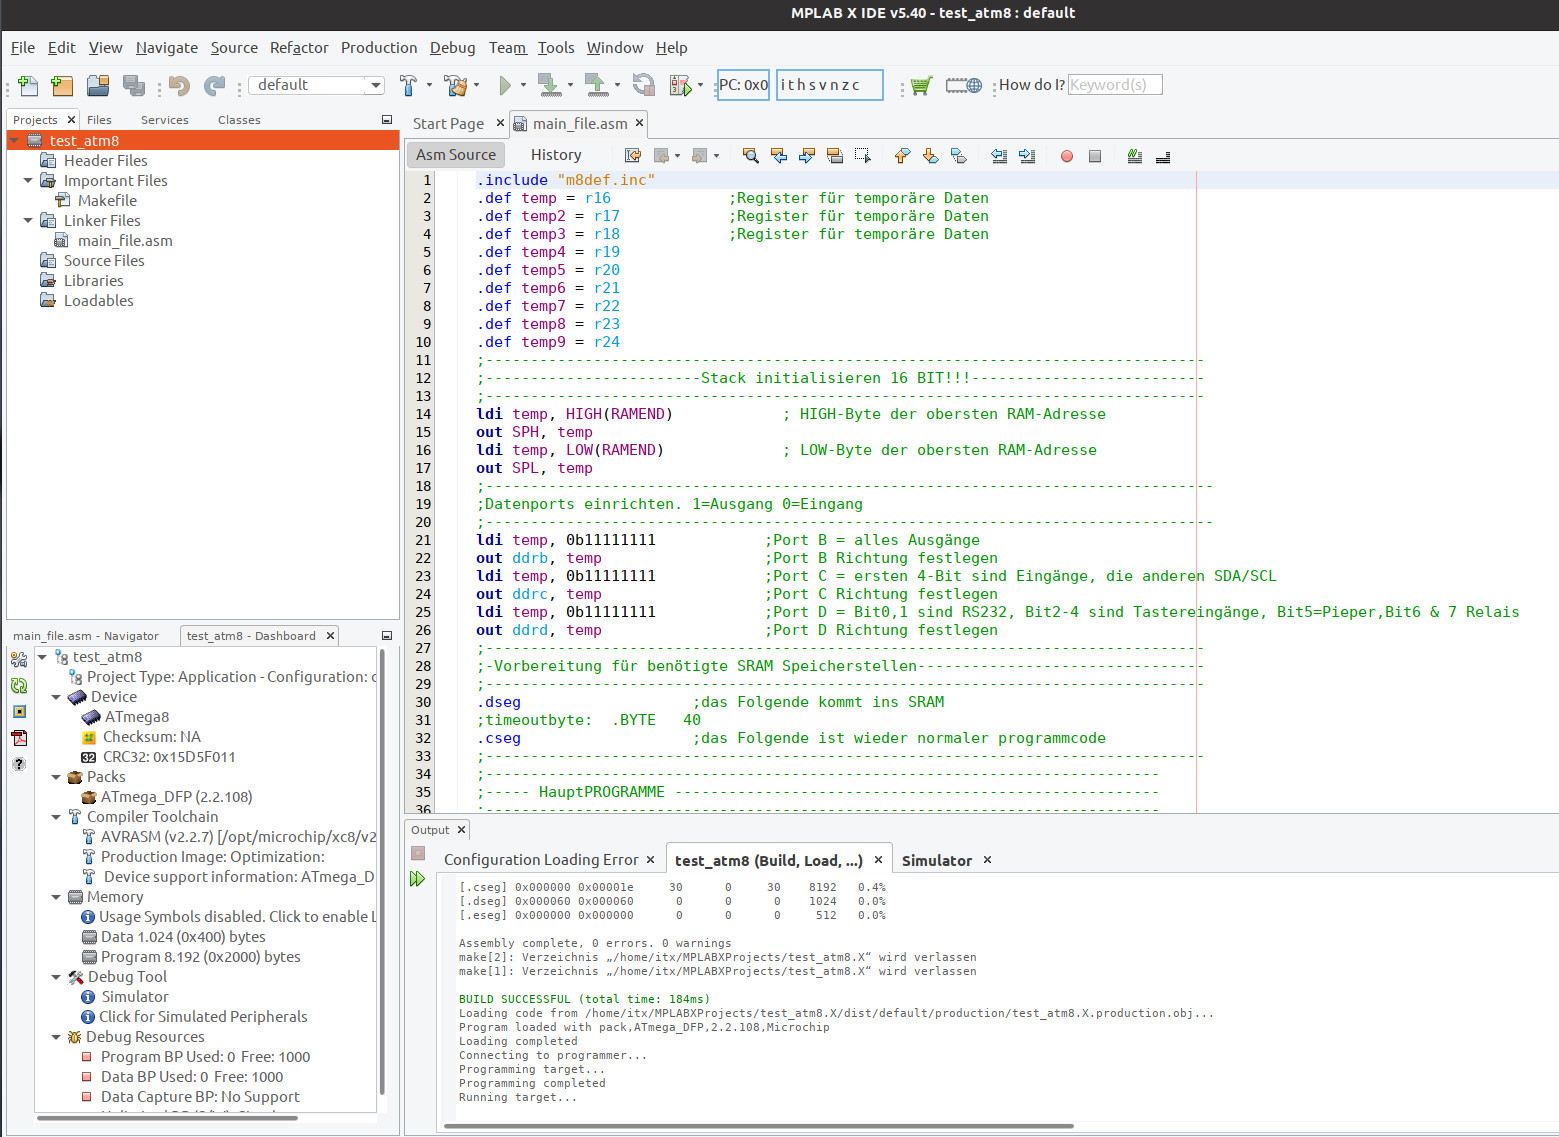Open the Debug menu
Image resolution: width=1559 pixels, height=1137 pixels.
click(x=453, y=48)
